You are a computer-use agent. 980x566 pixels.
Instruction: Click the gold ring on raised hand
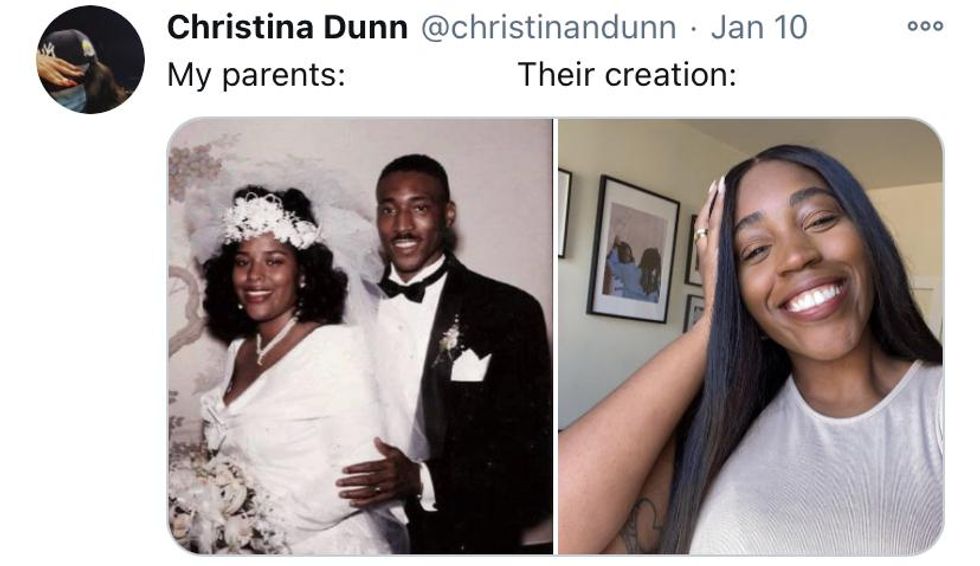(x=701, y=234)
